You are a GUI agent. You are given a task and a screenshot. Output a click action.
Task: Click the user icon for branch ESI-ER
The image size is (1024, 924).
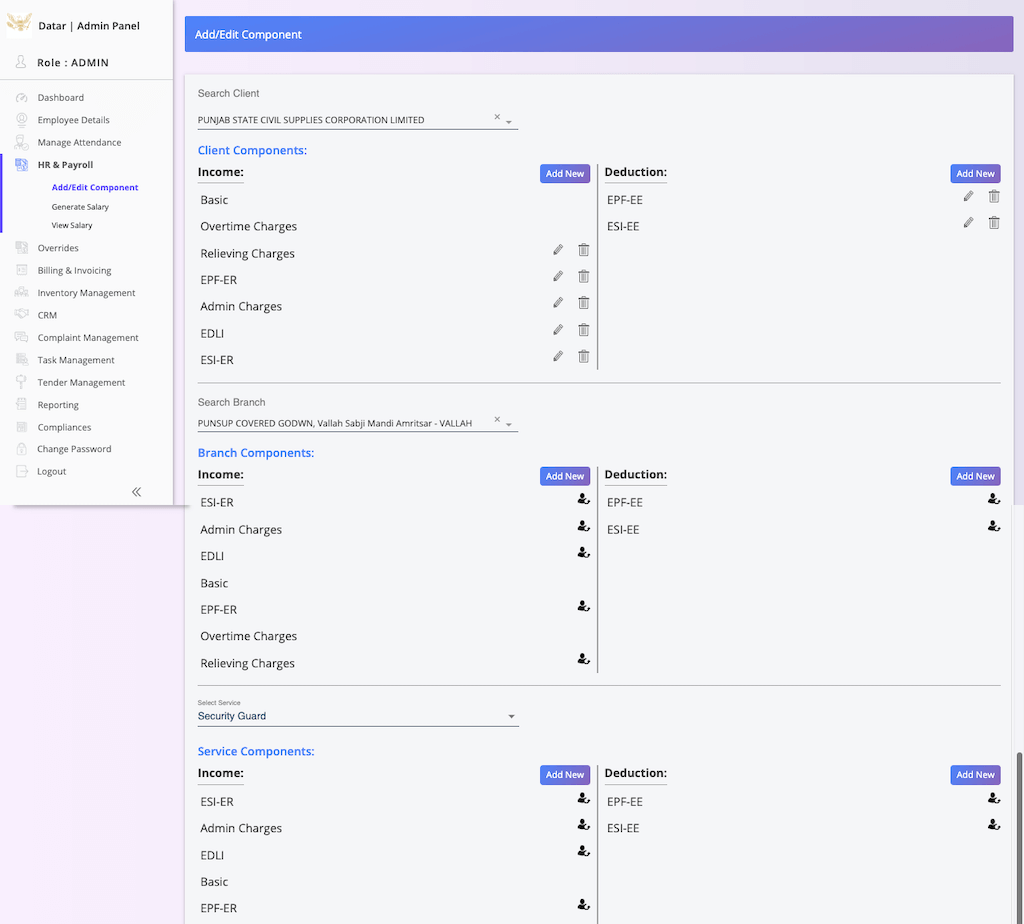[x=584, y=499]
